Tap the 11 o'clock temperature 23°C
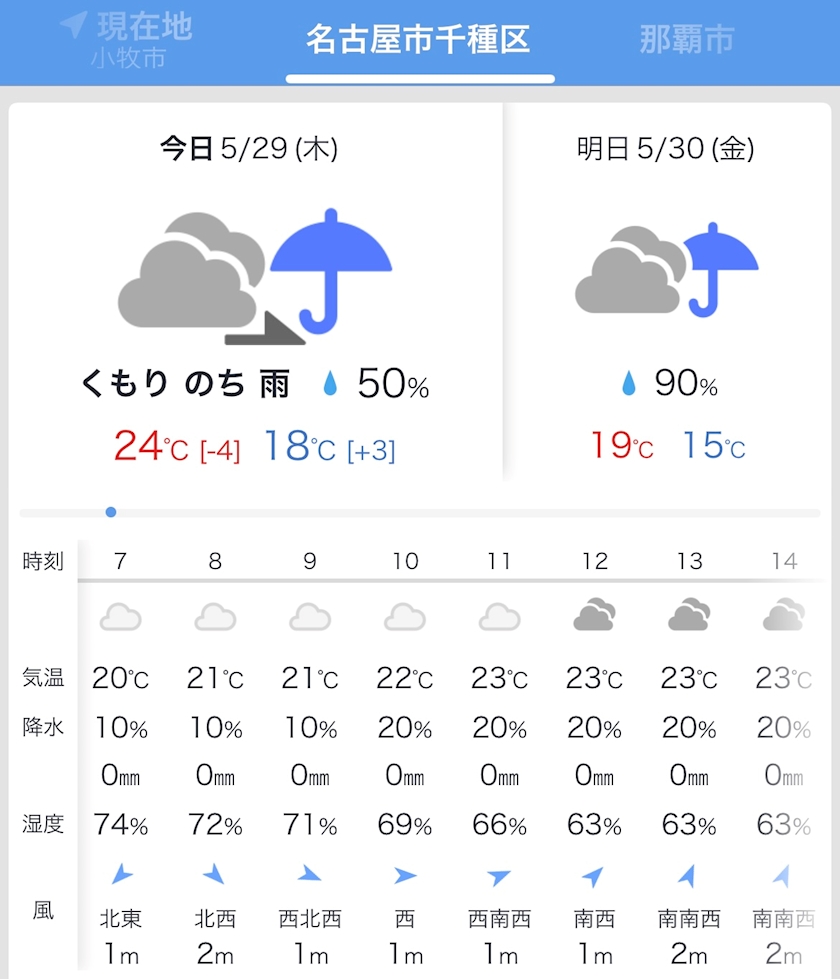This screenshot has height=979, width=840. tap(500, 679)
